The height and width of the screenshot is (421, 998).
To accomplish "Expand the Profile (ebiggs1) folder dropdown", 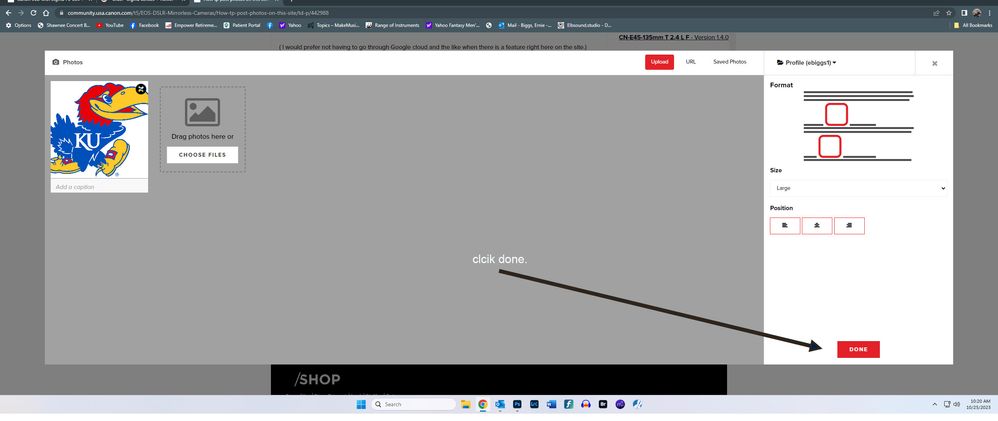I will pos(806,63).
